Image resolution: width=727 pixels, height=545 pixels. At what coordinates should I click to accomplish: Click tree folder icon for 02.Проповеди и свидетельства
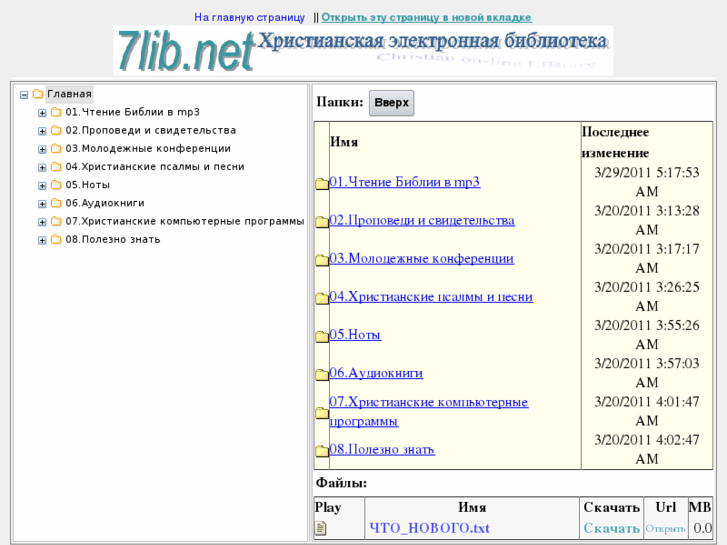(x=56, y=130)
